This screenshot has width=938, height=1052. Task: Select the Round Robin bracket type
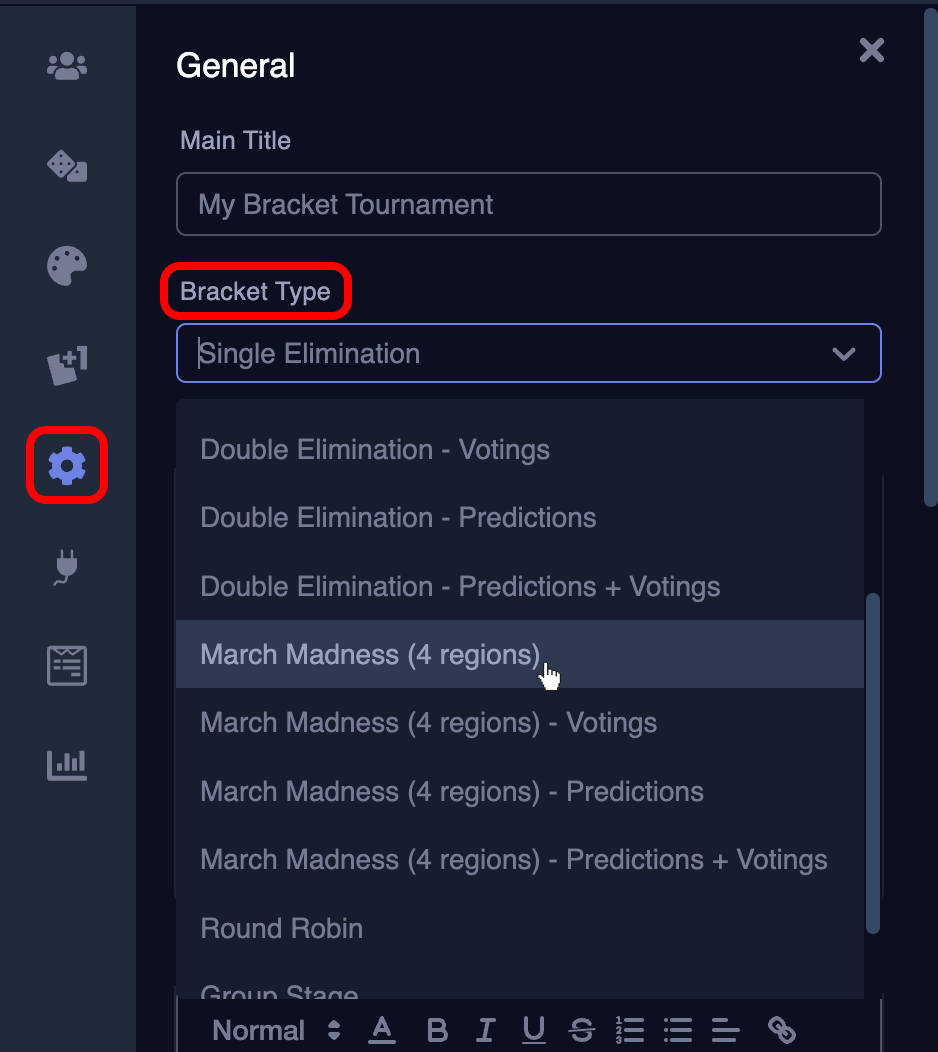[x=282, y=928]
